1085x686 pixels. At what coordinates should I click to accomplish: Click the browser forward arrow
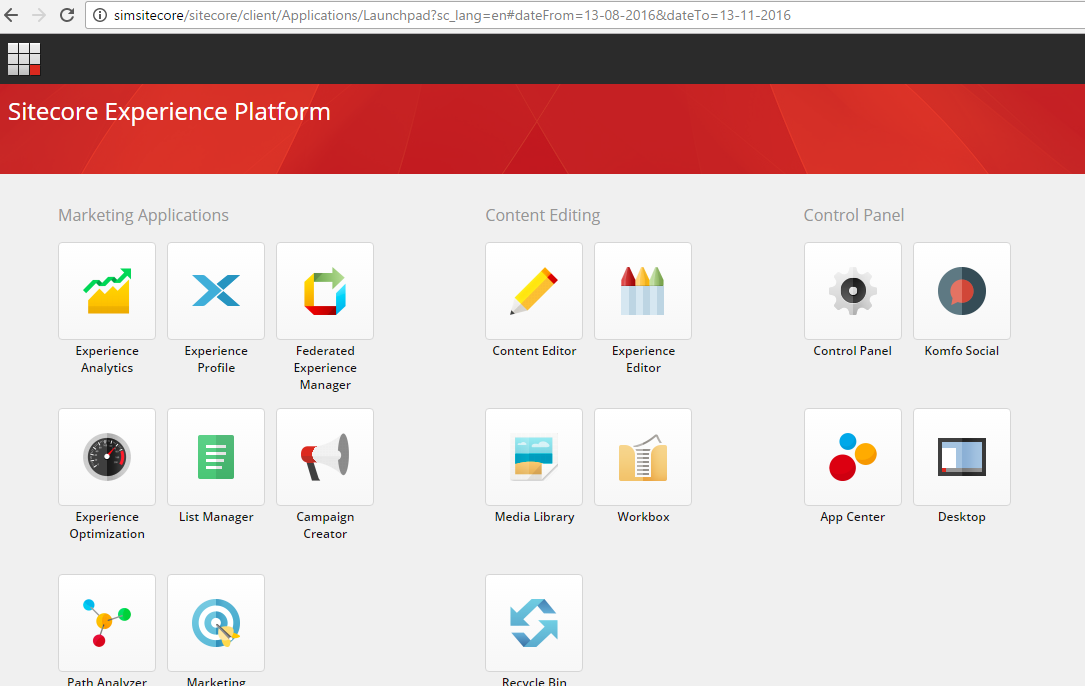click(x=39, y=15)
